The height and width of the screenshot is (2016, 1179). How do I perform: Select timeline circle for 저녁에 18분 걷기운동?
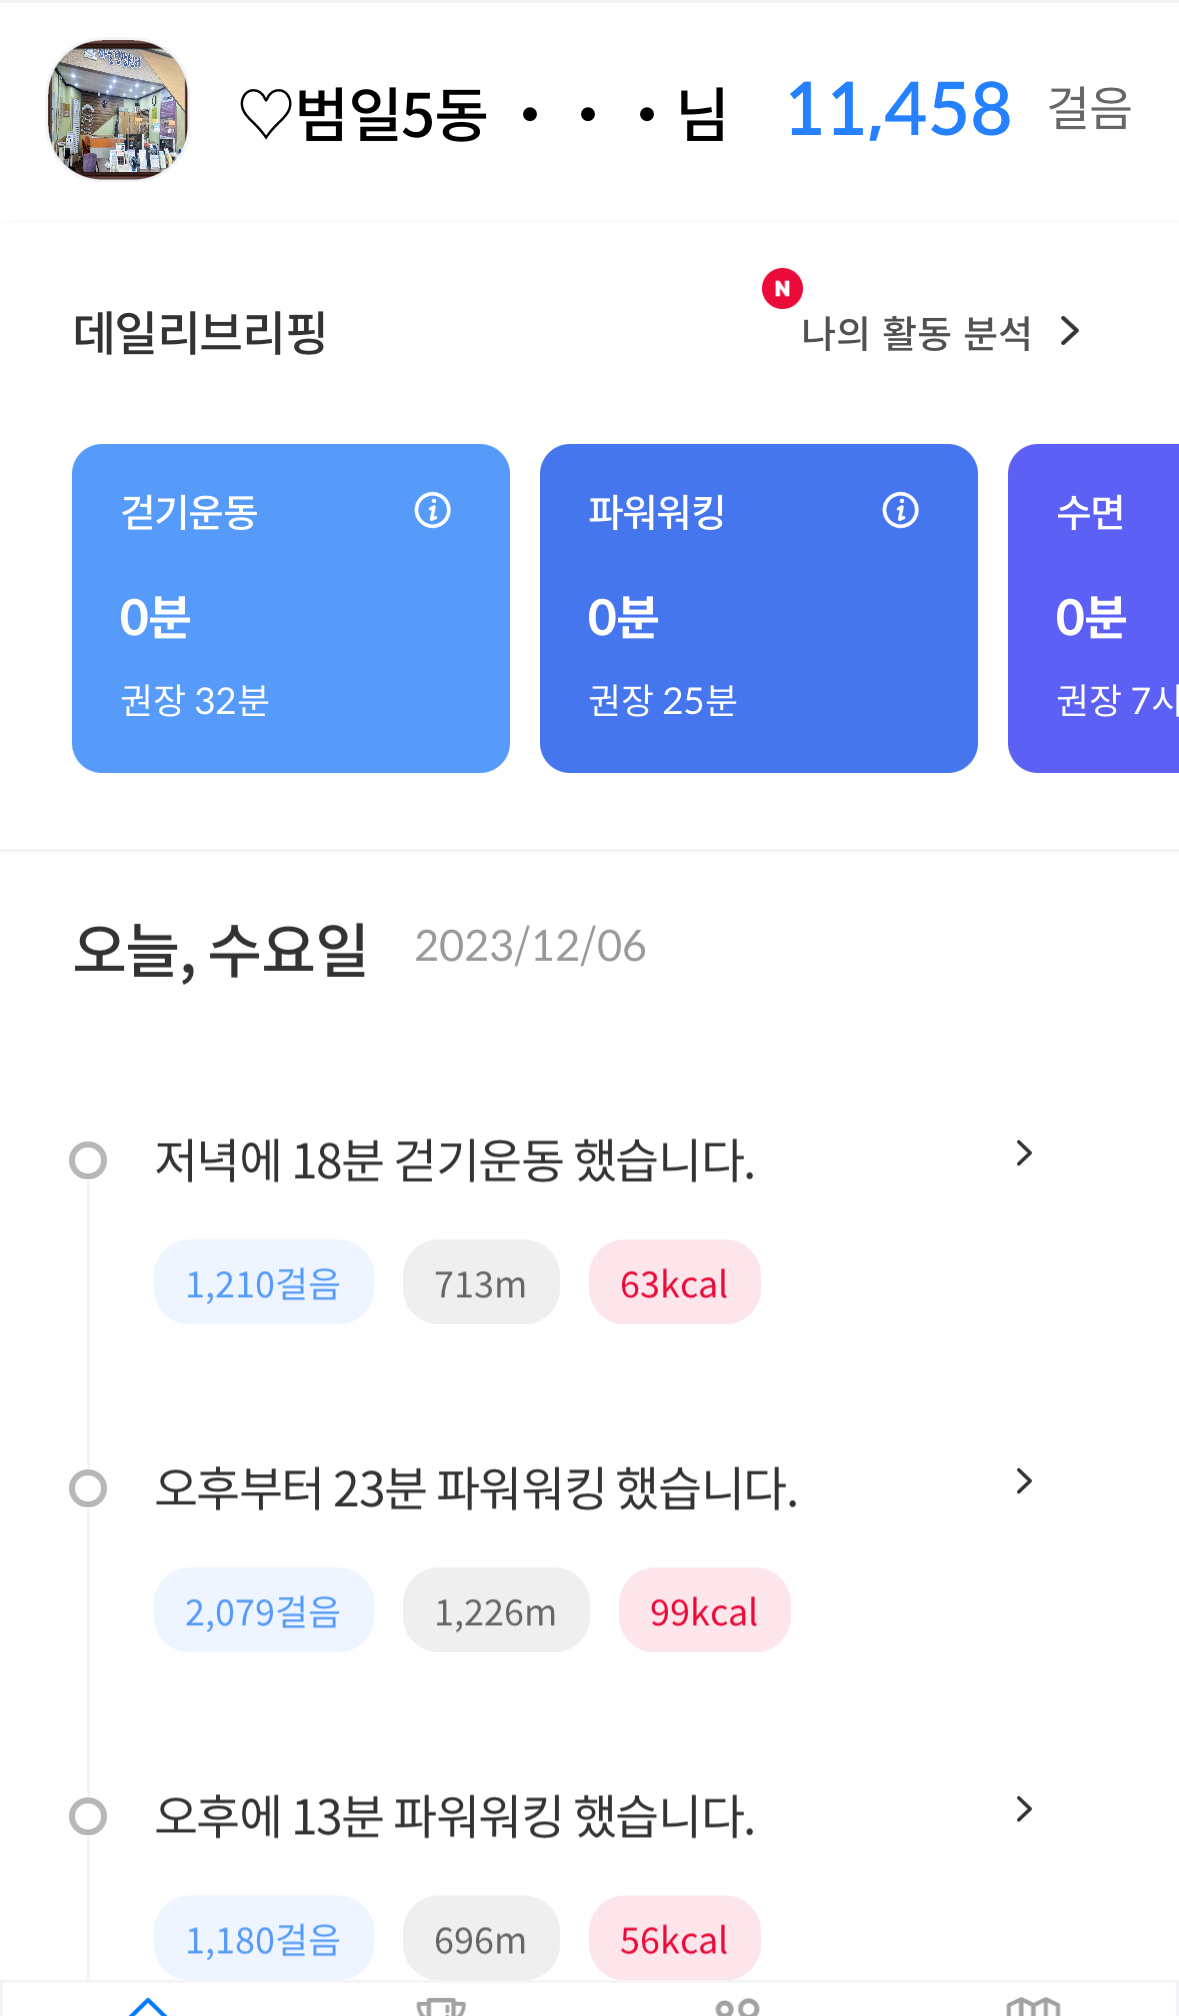(x=88, y=1161)
